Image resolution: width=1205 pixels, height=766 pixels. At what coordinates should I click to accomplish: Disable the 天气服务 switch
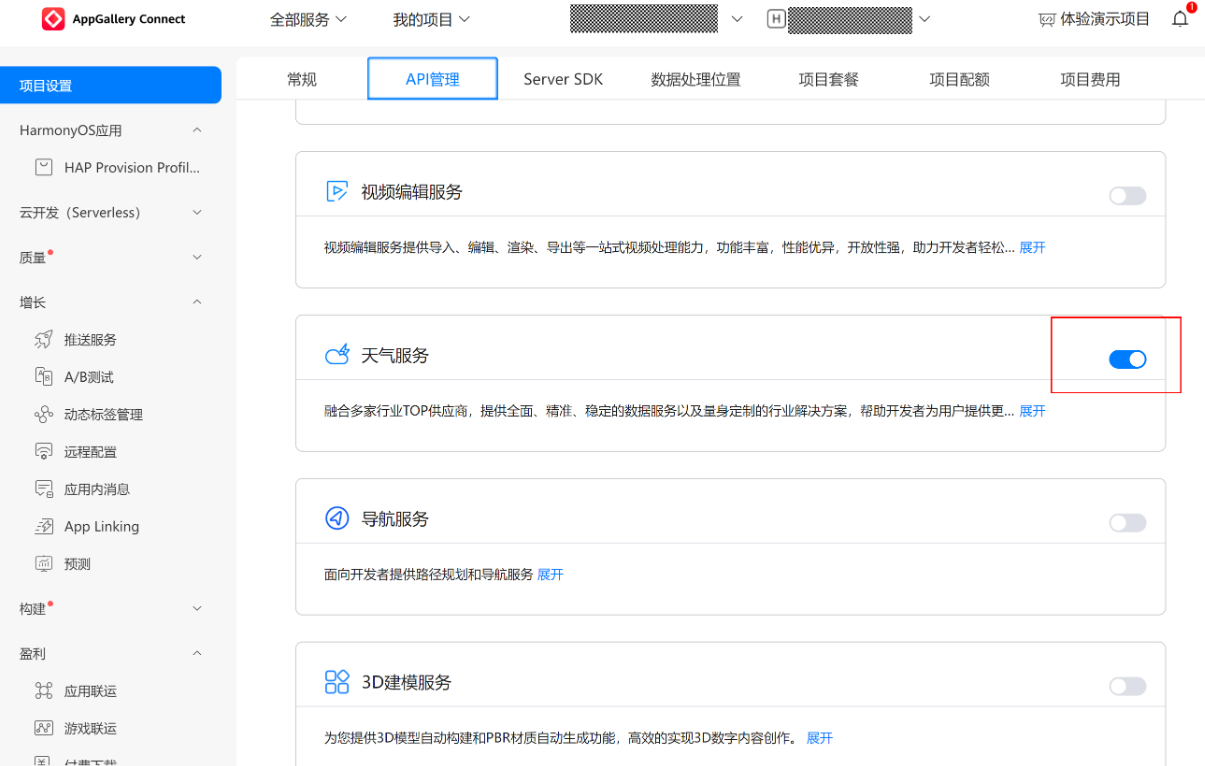(1127, 360)
